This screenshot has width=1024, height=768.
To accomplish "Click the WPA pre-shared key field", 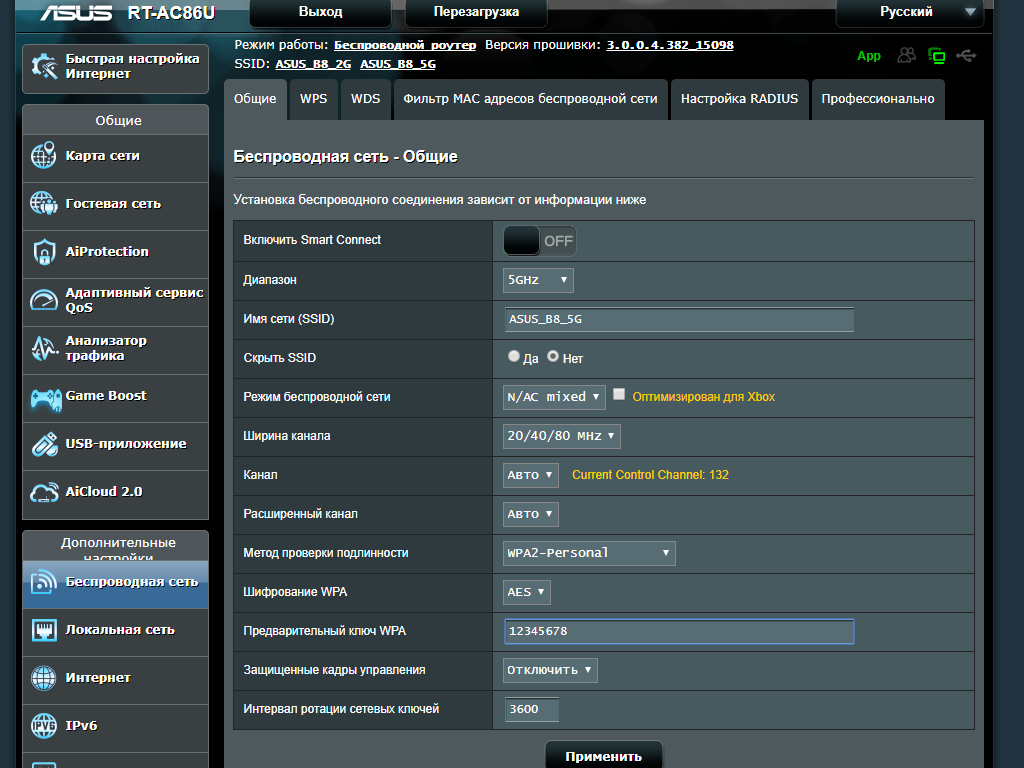I will (679, 632).
